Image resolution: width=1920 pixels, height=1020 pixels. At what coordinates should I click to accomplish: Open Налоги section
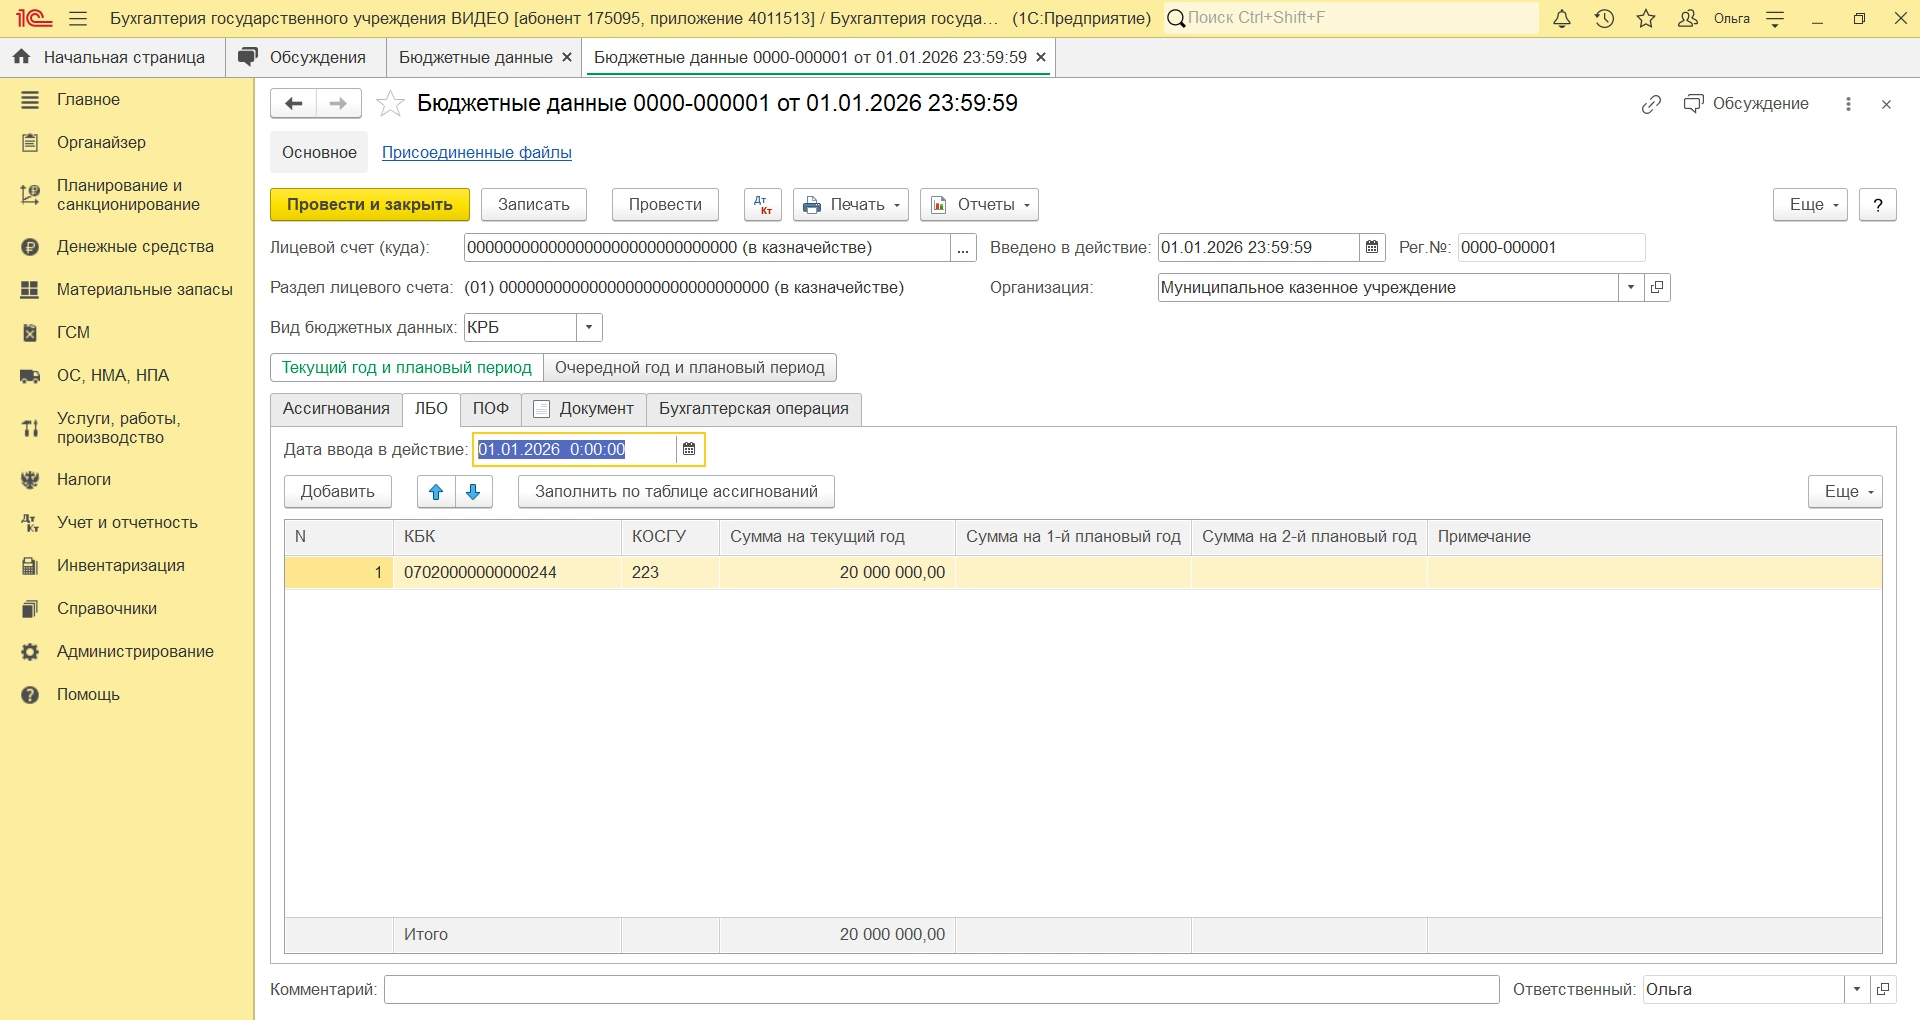127,480
